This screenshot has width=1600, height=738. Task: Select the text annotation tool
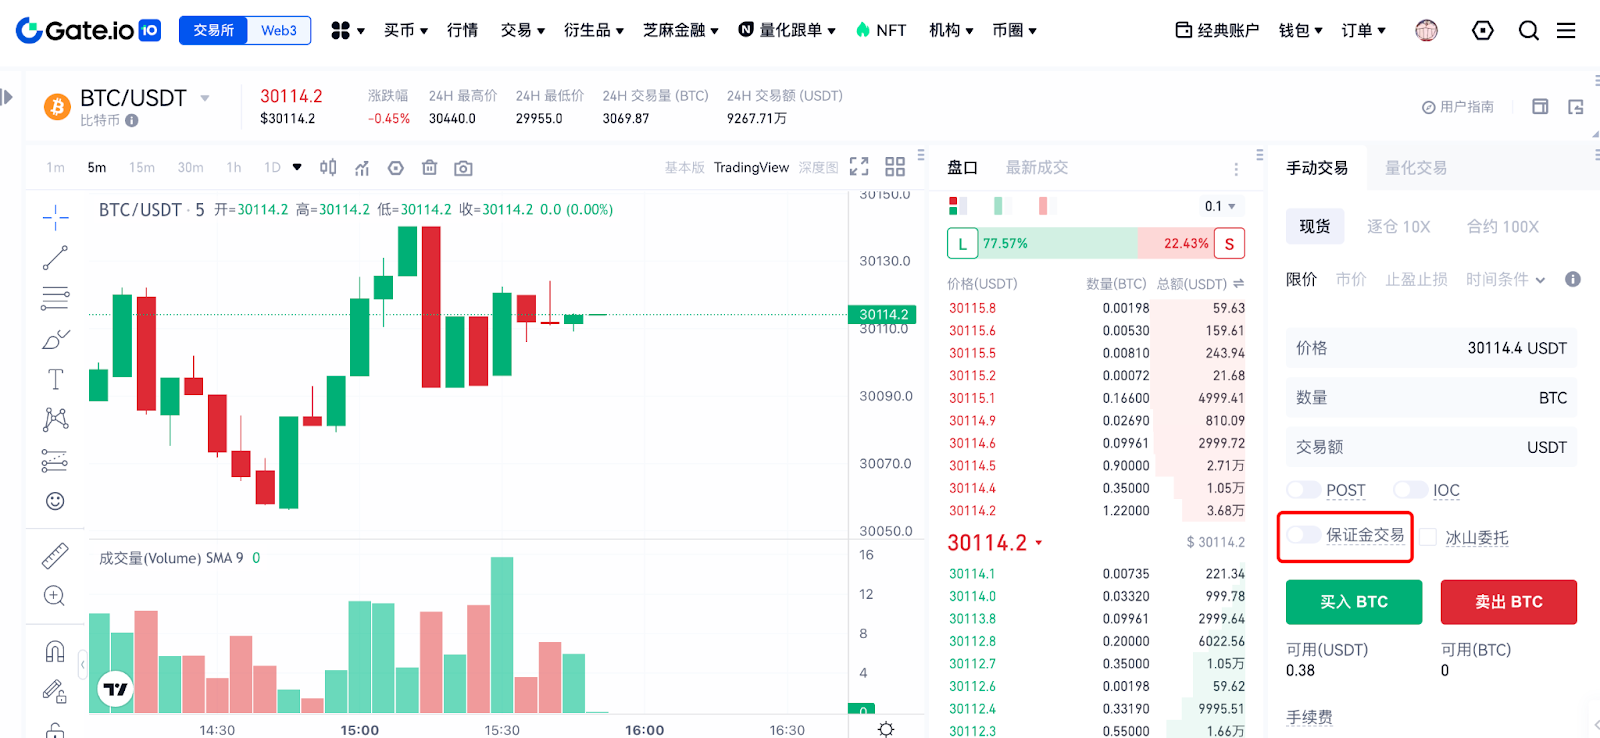coord(55,379)
